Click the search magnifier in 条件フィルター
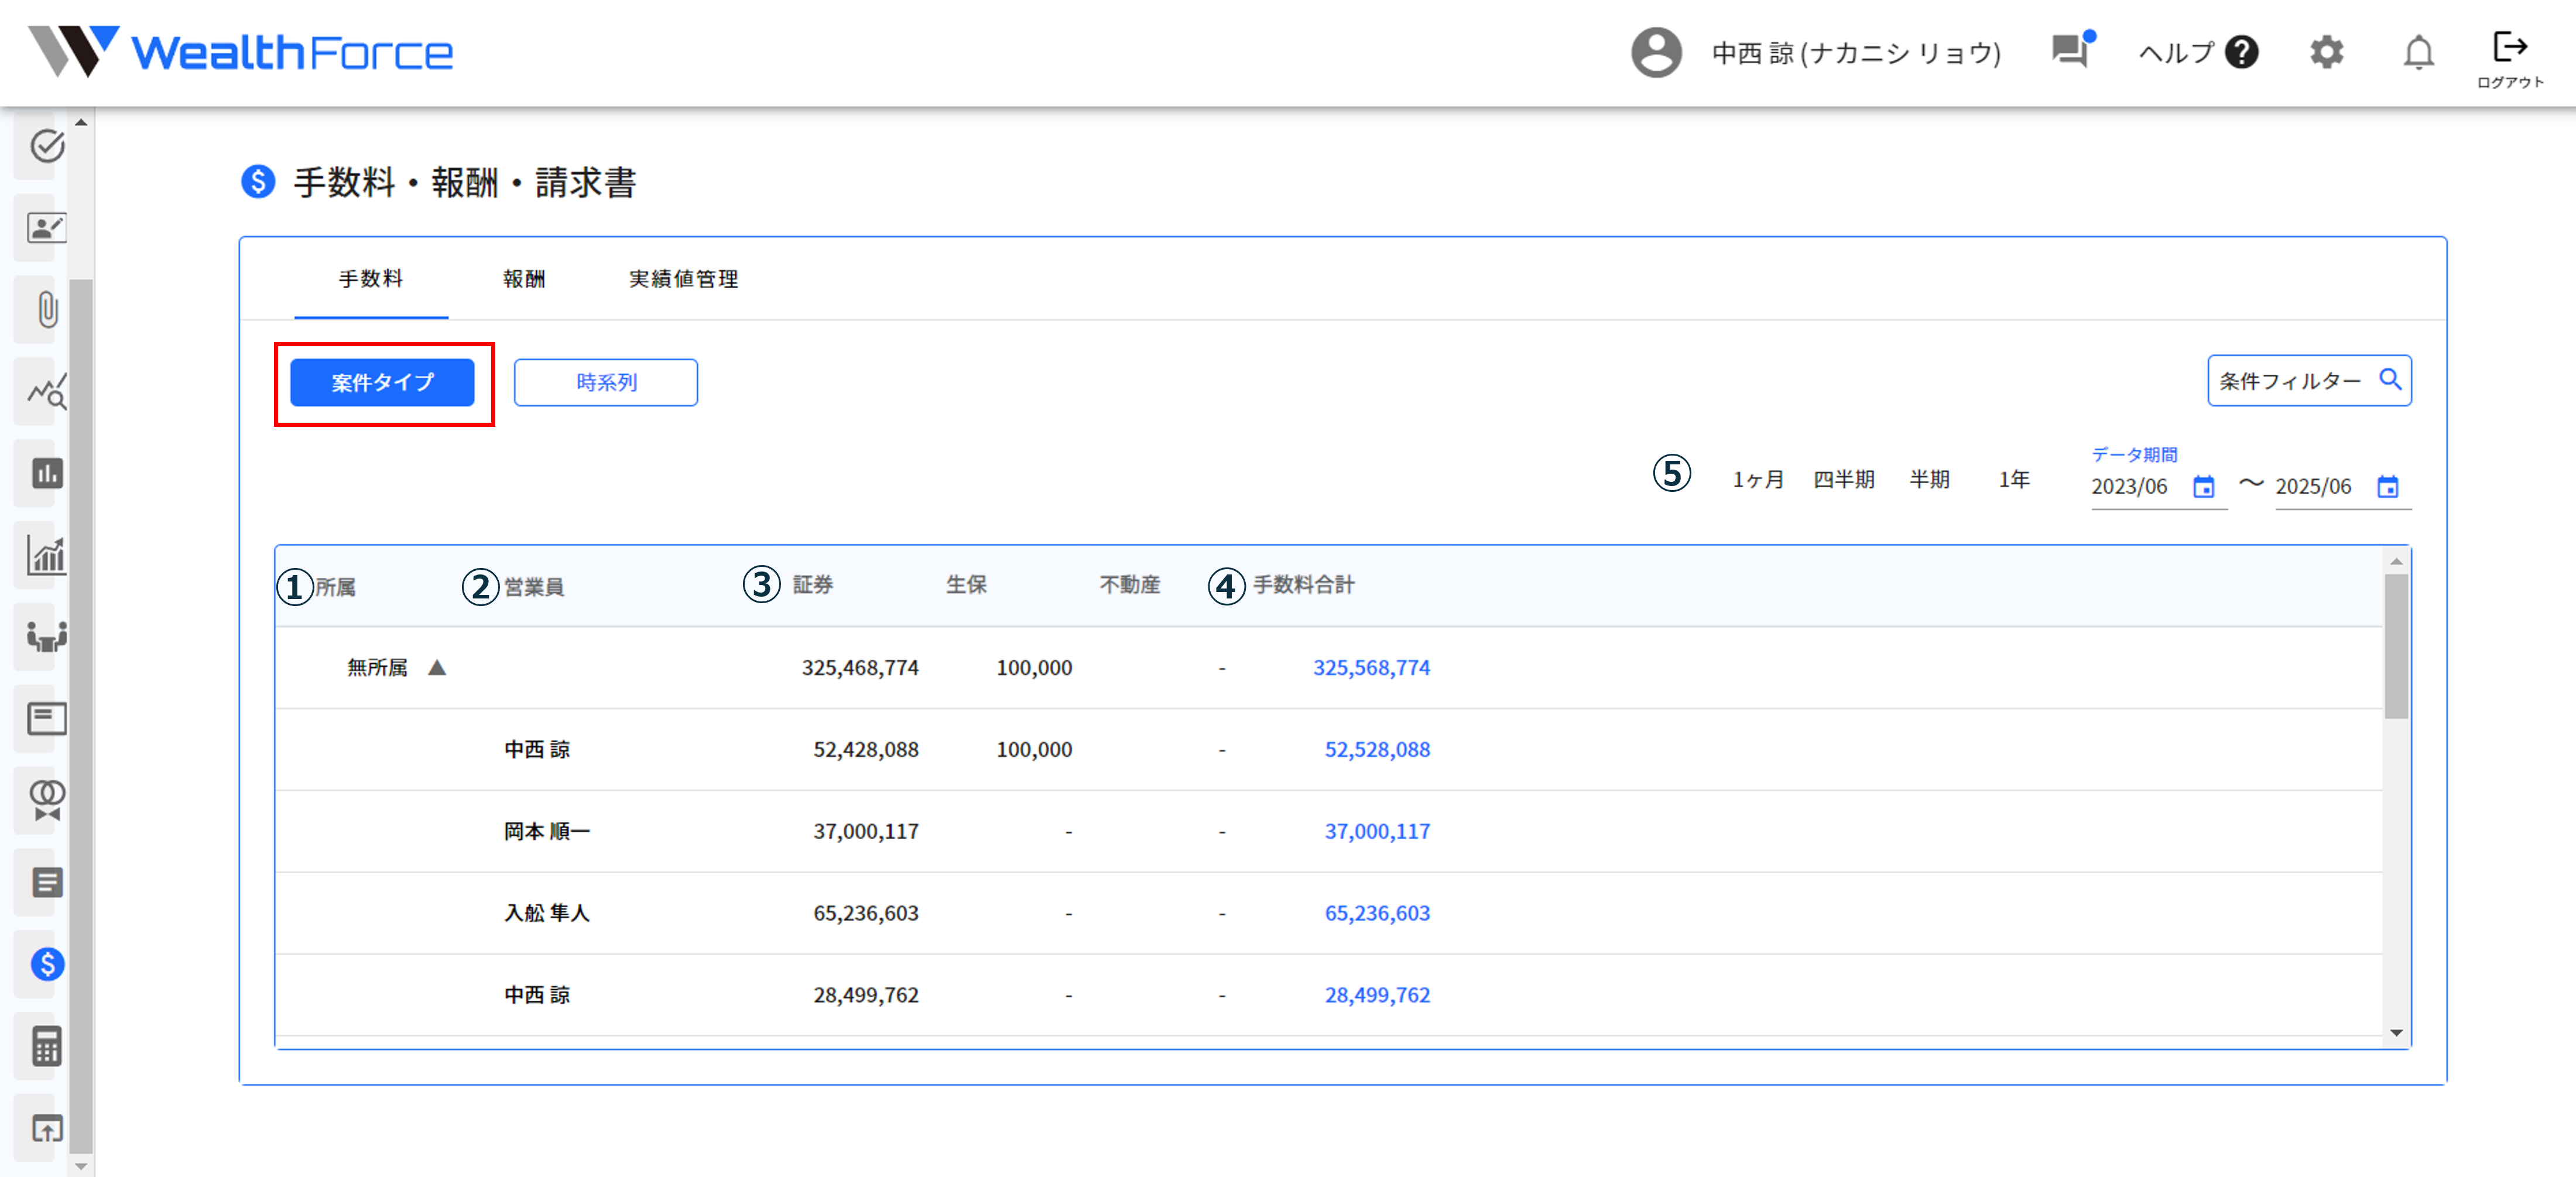The width and height of the screenshot is (2576, 1177). point(2390,380)
